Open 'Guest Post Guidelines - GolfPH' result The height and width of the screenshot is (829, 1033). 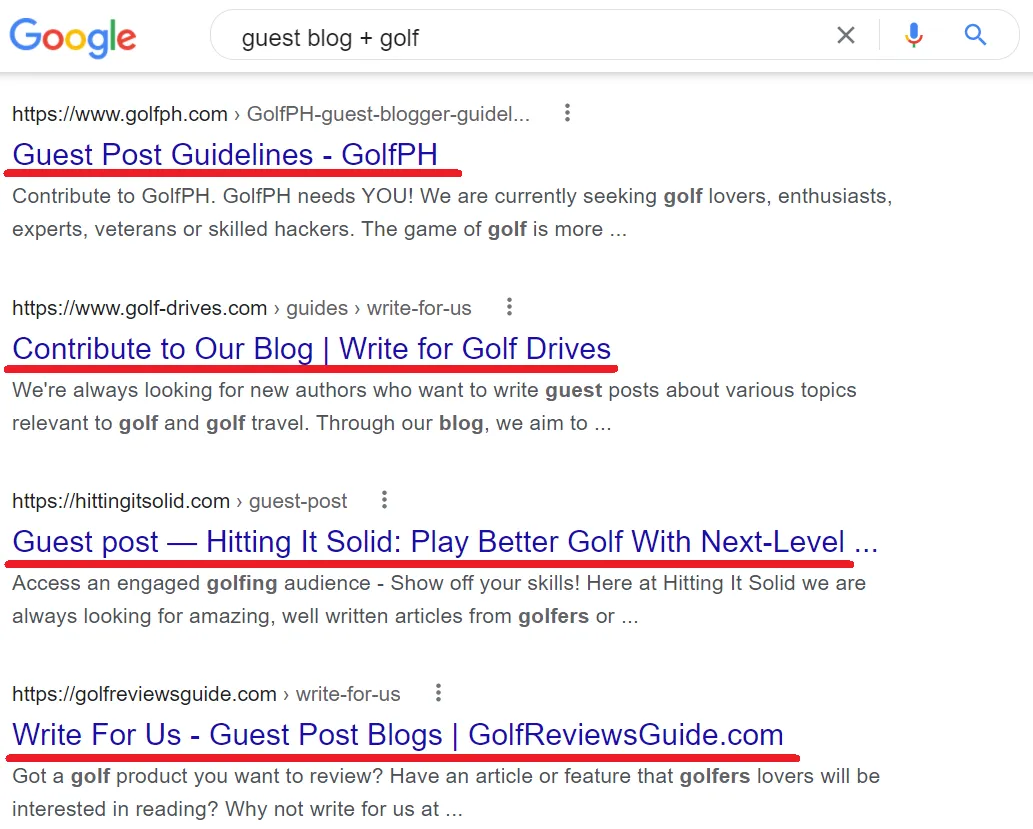tap(225, 155)
